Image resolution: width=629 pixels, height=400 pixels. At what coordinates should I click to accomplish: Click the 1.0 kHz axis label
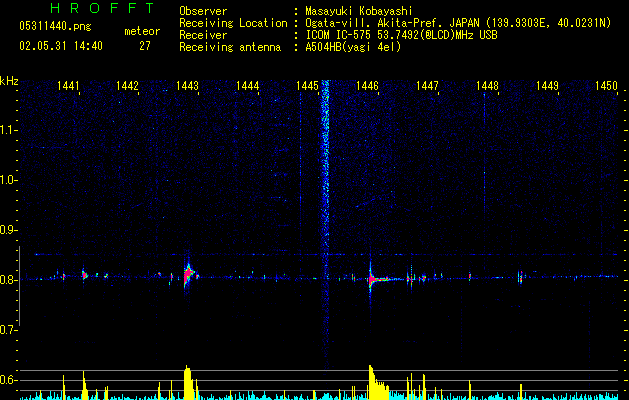(x=8, y=180)
